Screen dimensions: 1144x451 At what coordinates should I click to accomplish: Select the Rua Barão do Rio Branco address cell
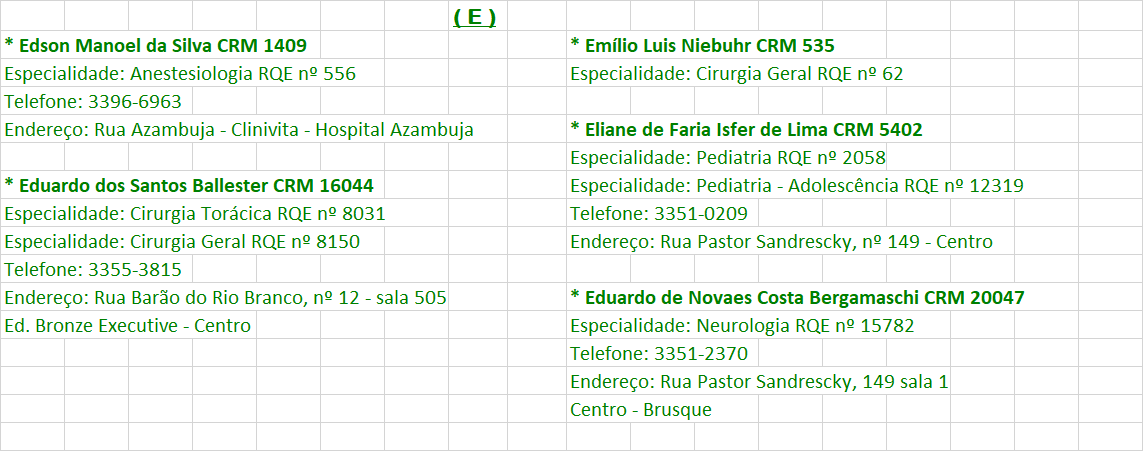pos(225,298)
